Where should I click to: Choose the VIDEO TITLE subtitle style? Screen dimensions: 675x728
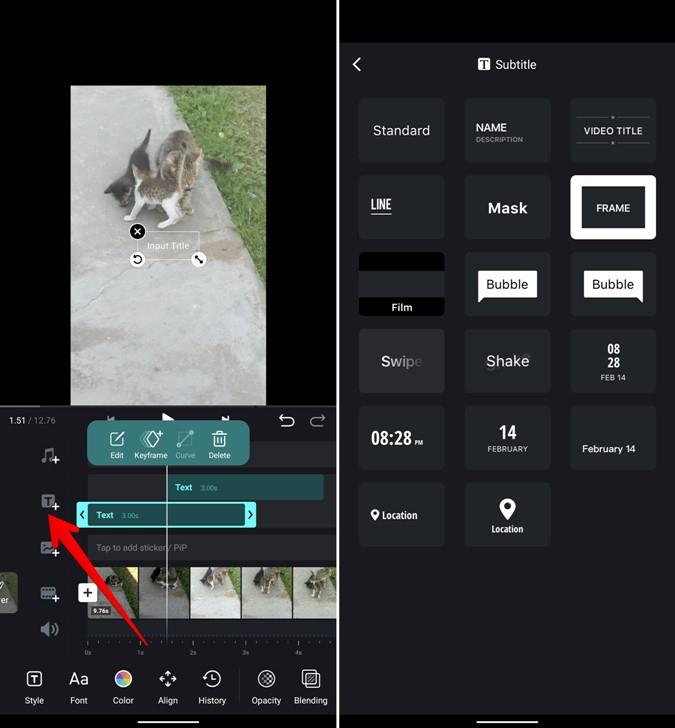coord(613,130)
